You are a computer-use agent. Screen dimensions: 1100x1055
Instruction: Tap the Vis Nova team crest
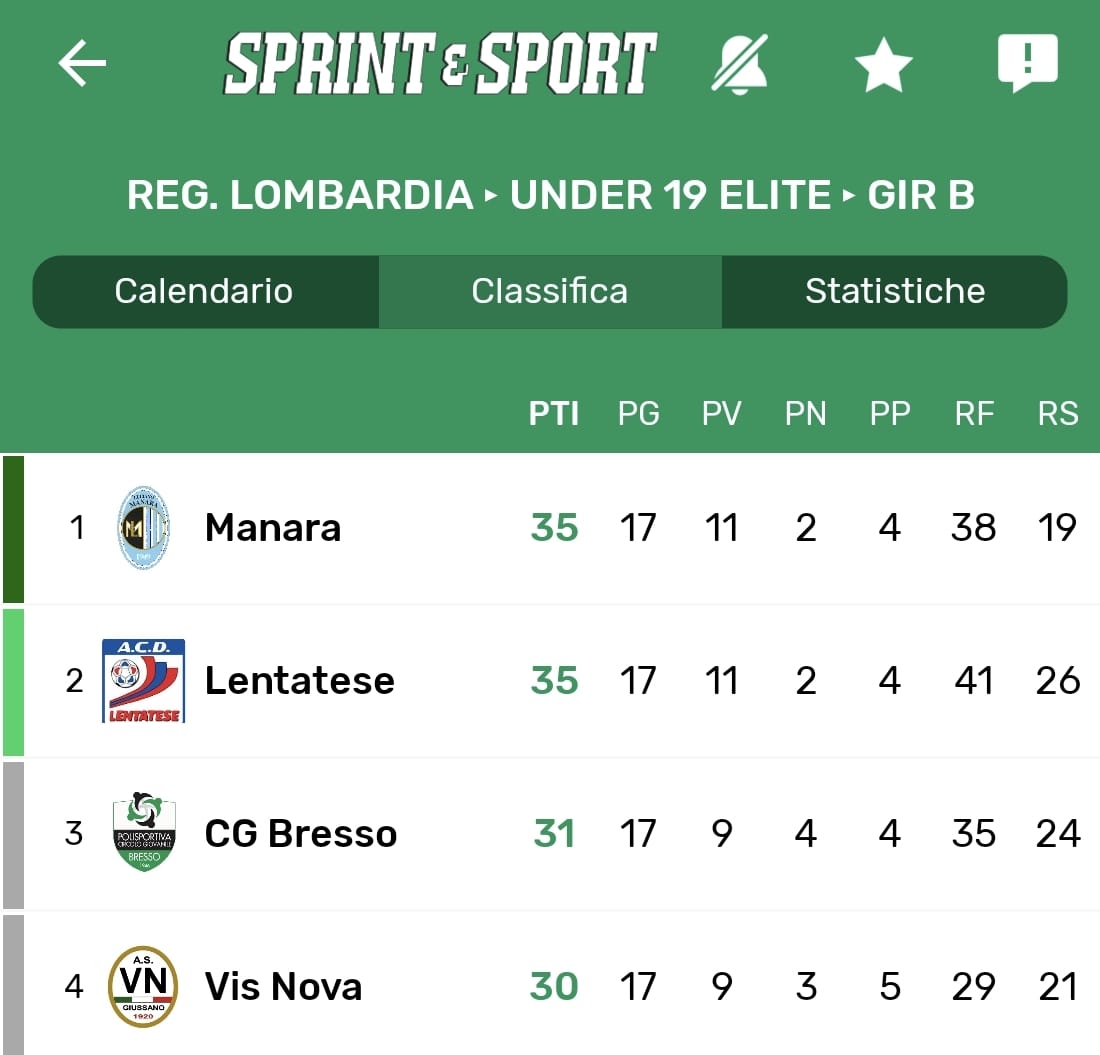144,986
